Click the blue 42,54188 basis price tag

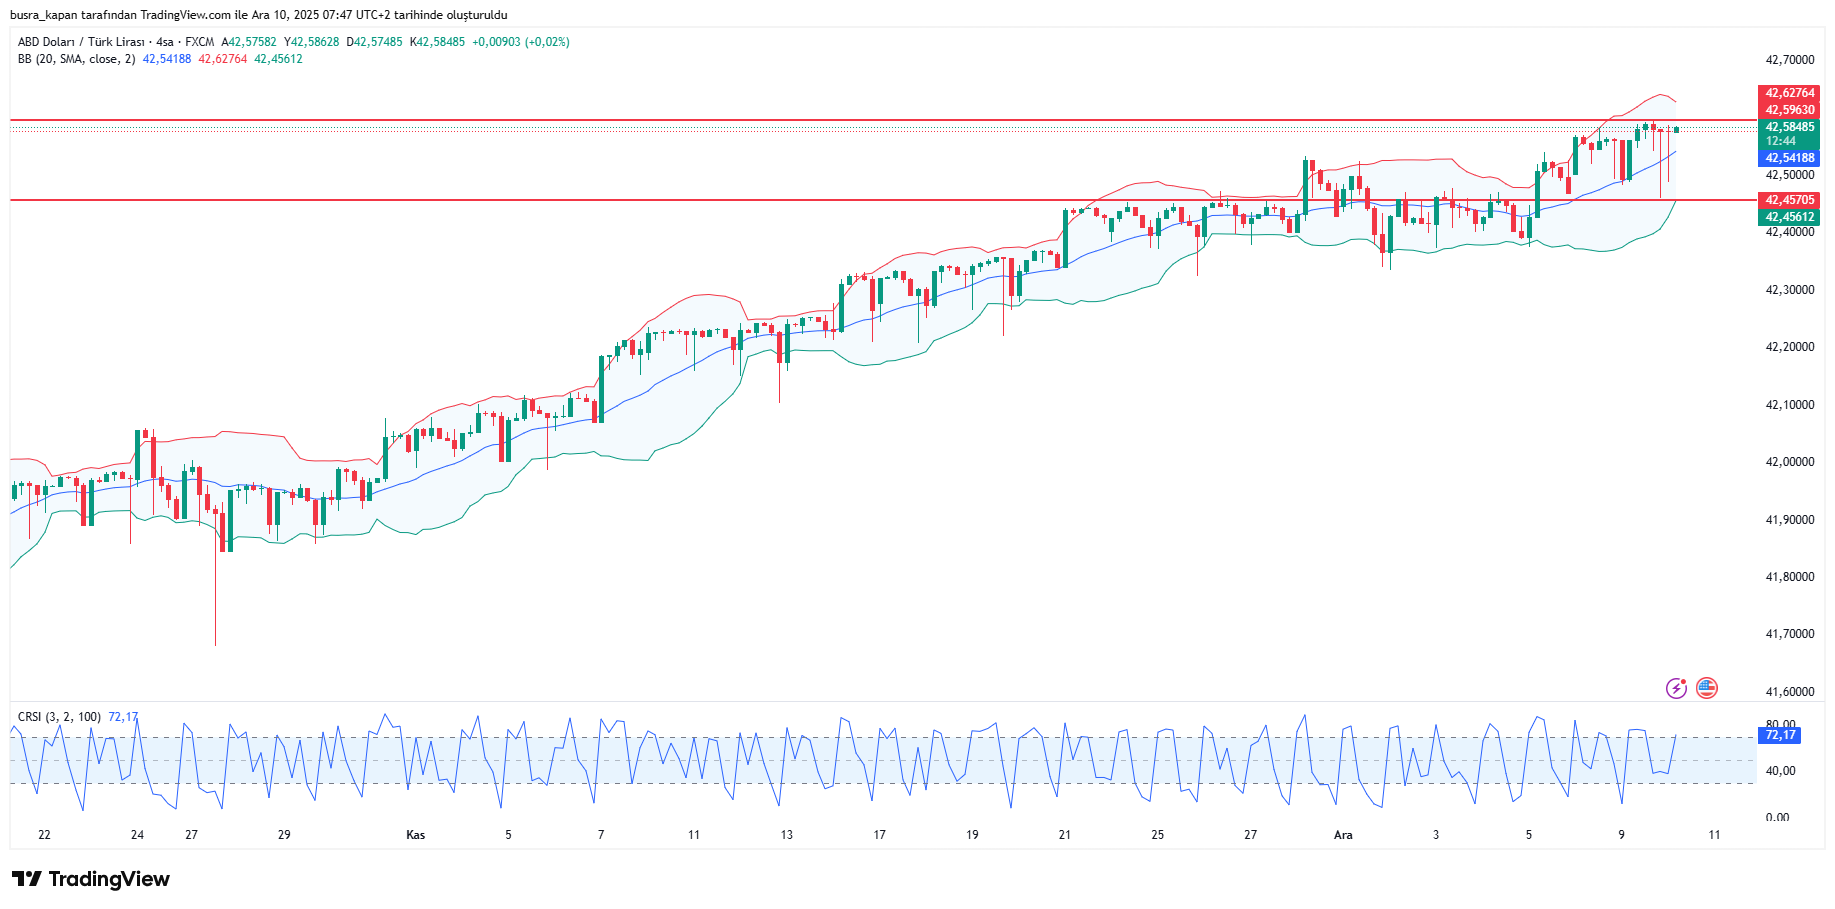point(1788,158)
